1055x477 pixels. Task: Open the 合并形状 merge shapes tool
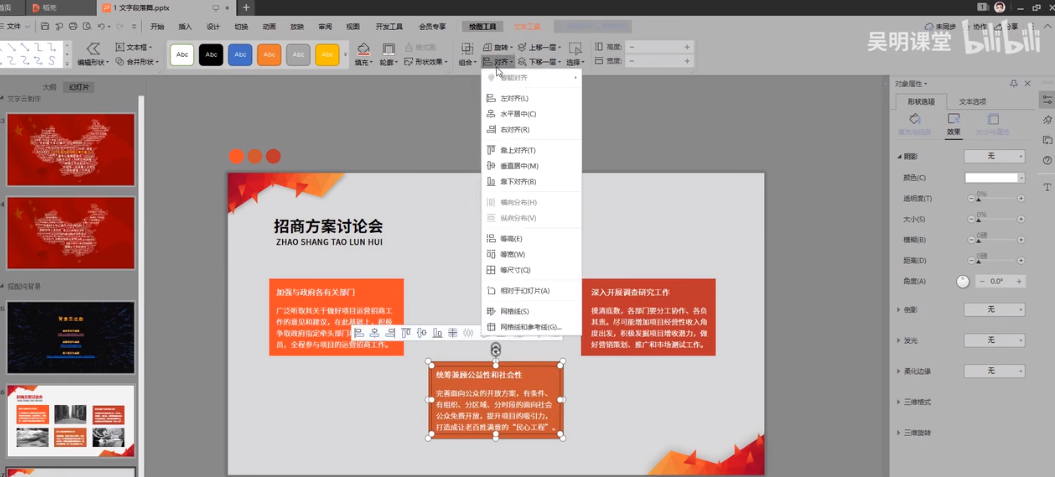coord(137,61)
